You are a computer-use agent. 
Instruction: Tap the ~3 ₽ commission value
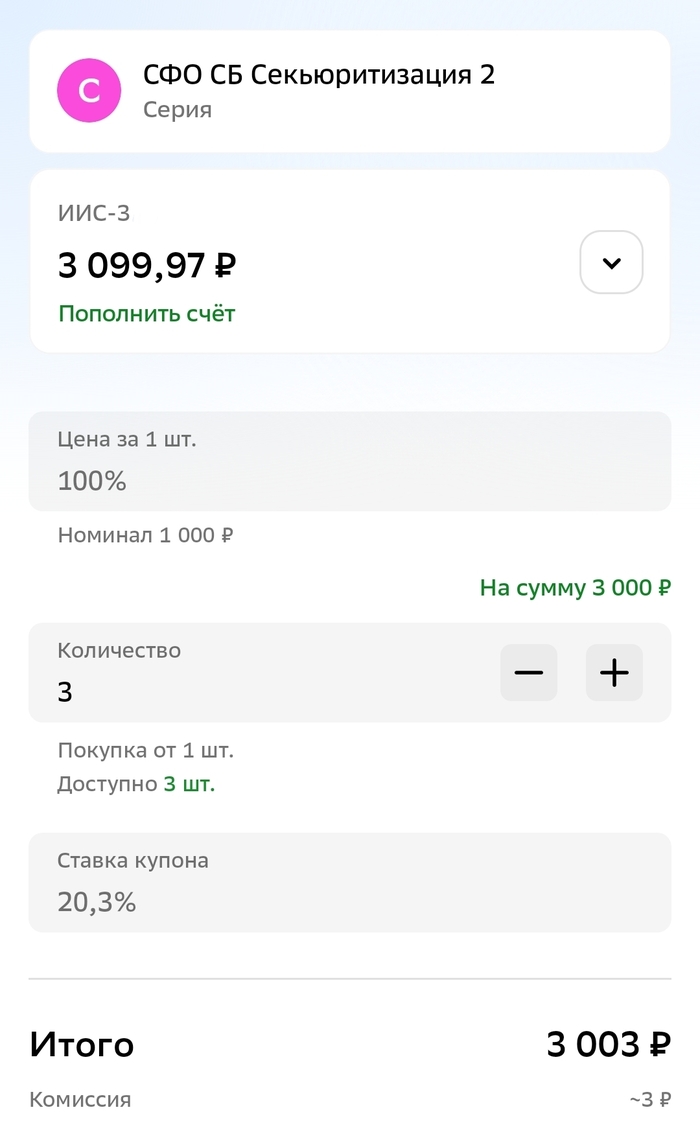[650, 1100]
